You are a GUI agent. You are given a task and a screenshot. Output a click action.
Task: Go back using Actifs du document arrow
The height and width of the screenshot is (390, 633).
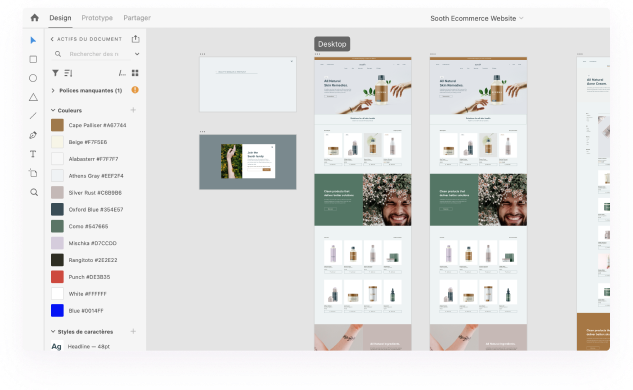coord(52,39)
